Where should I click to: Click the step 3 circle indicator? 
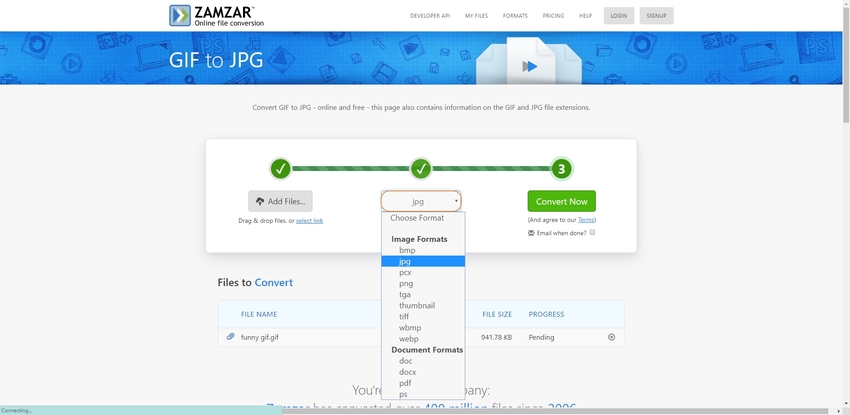click(x=562, y=168)
